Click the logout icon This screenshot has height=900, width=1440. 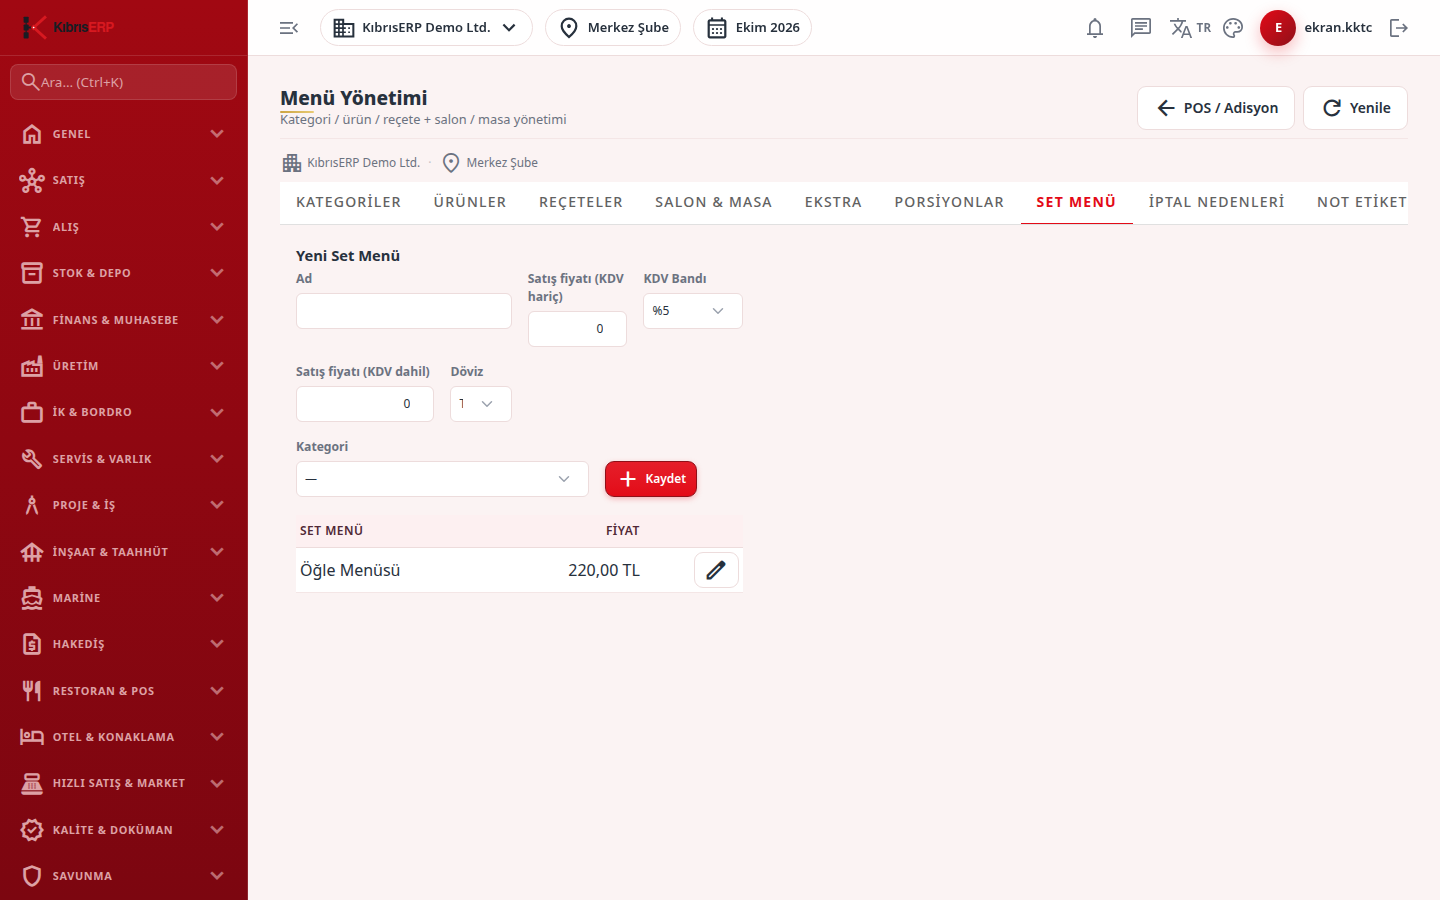(x=1399, y=28)
